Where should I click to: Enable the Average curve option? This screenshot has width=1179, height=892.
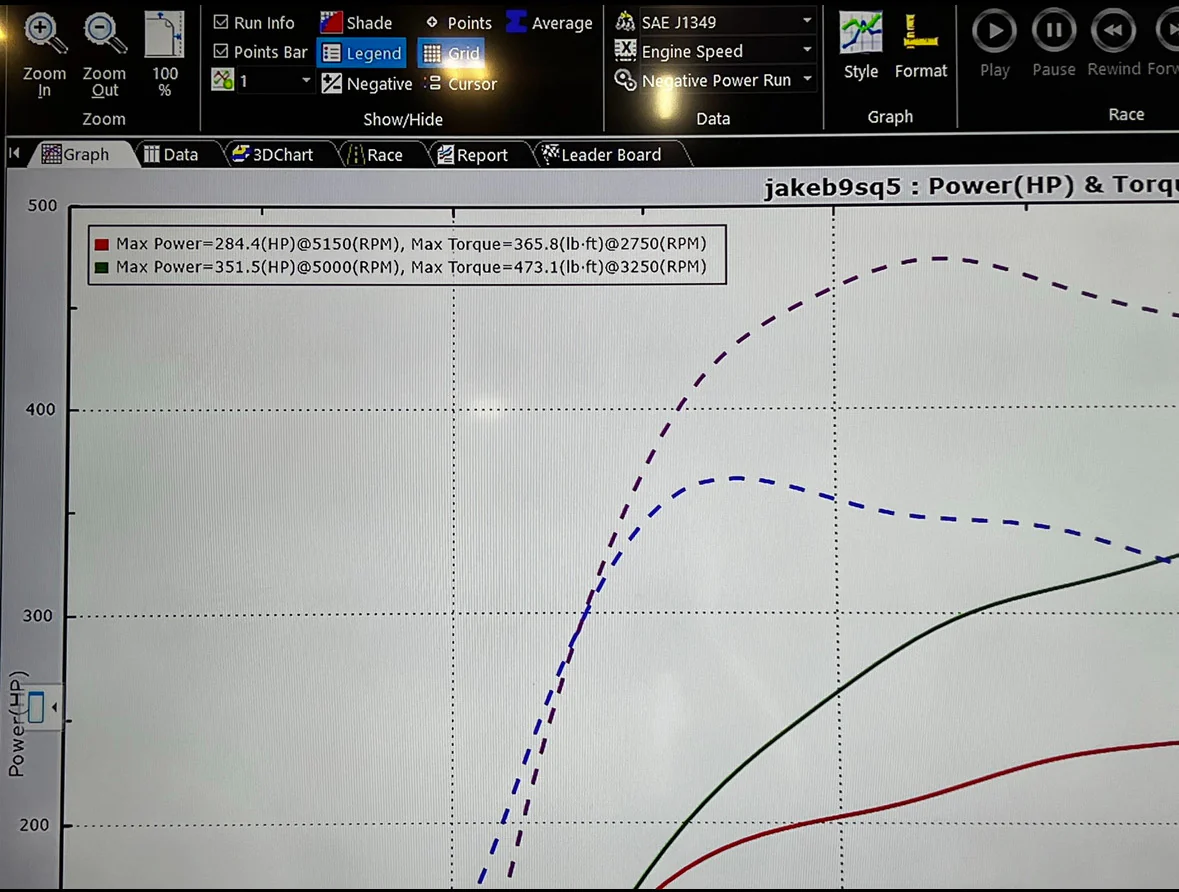tap(517, 22)
